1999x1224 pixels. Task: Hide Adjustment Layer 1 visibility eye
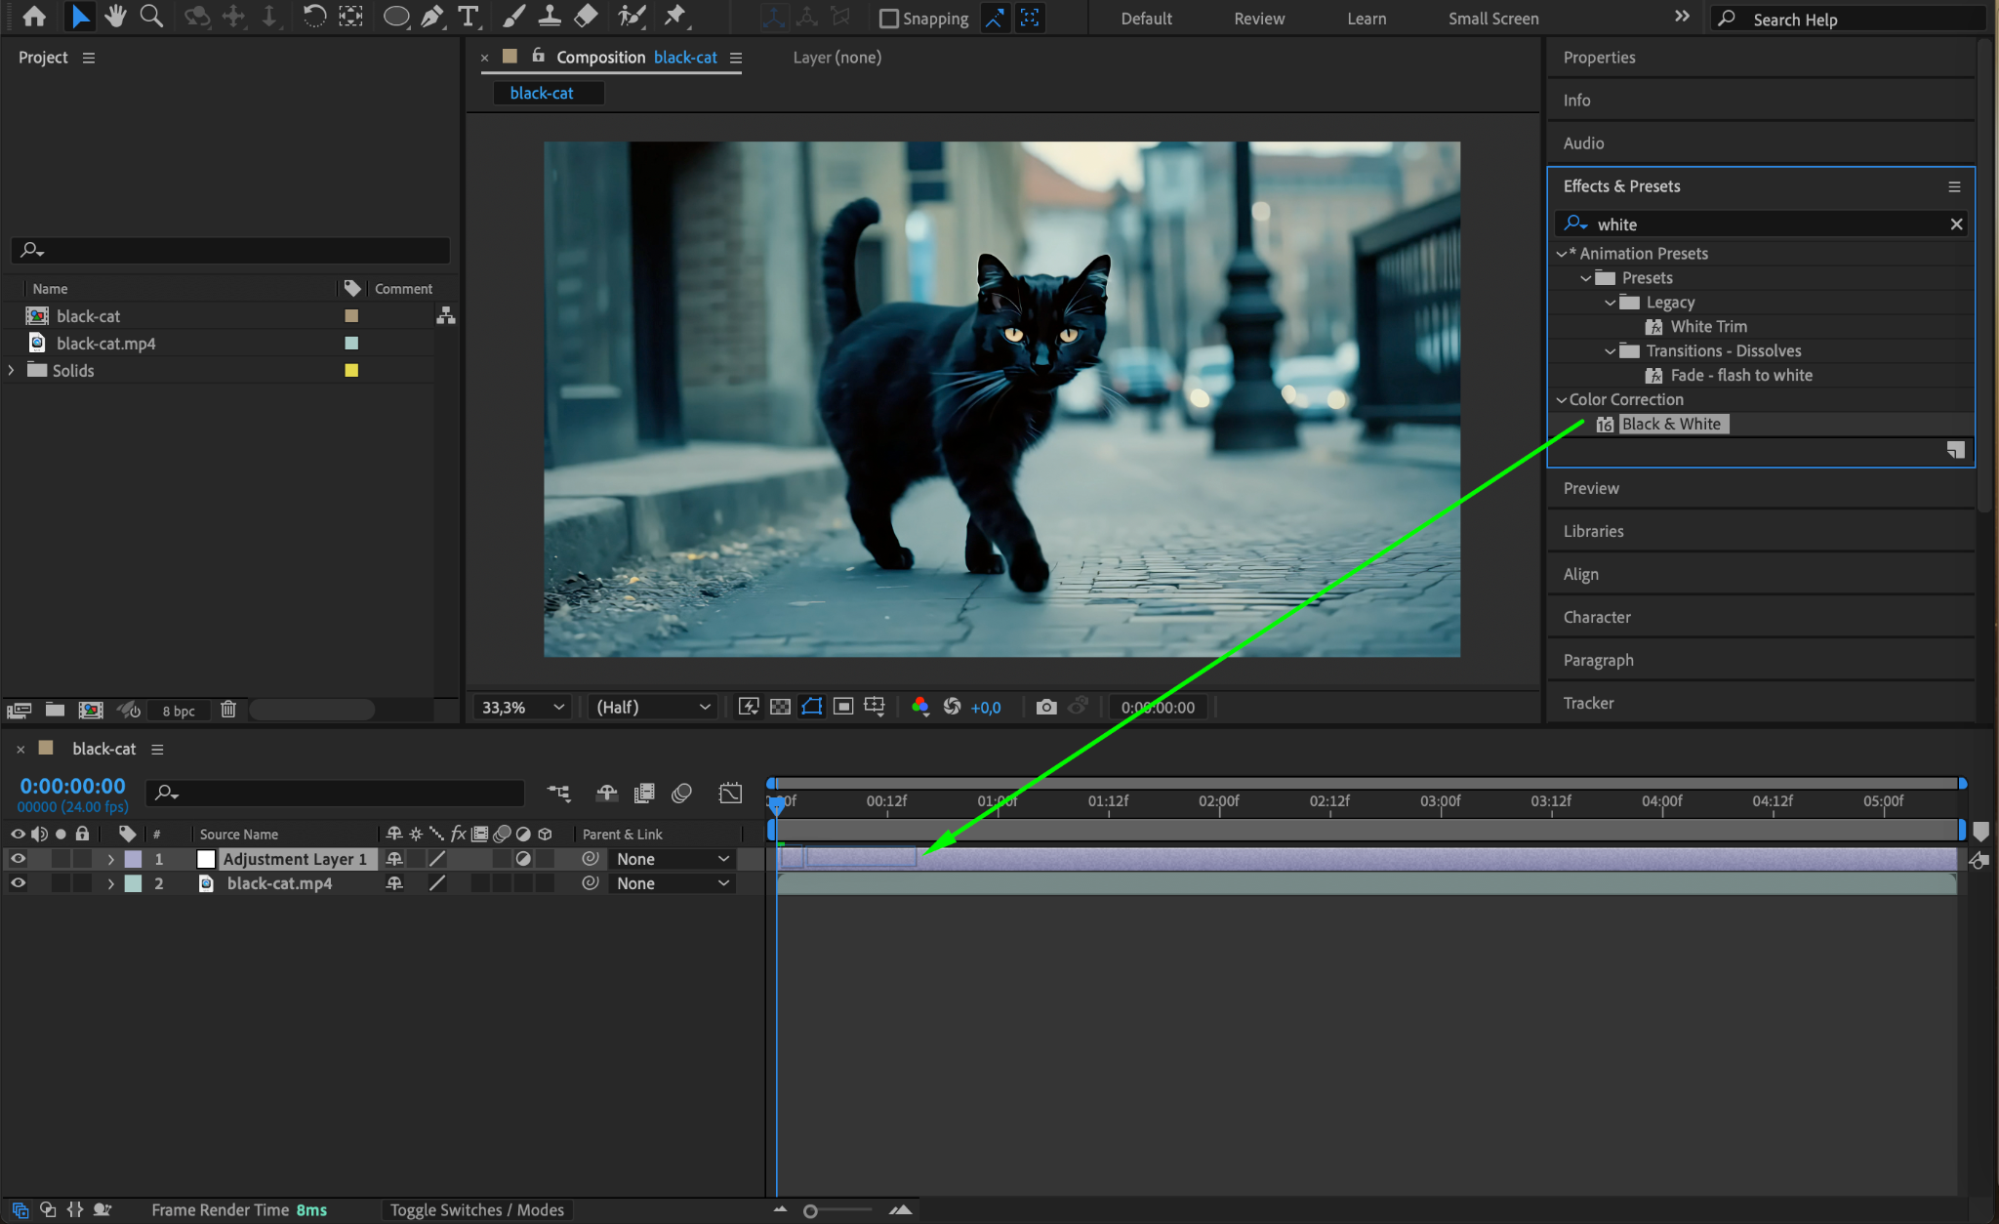18,859
